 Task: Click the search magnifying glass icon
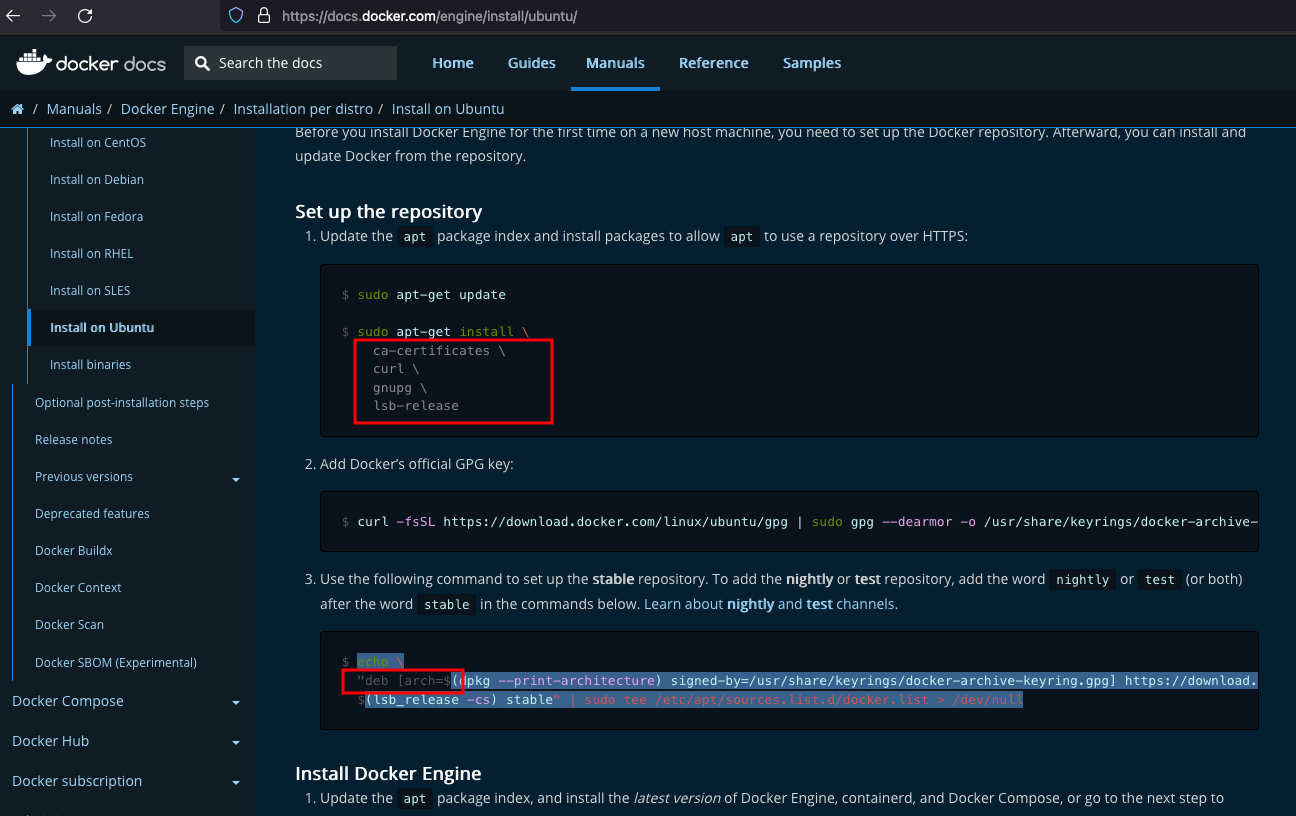tap(201, 62)
